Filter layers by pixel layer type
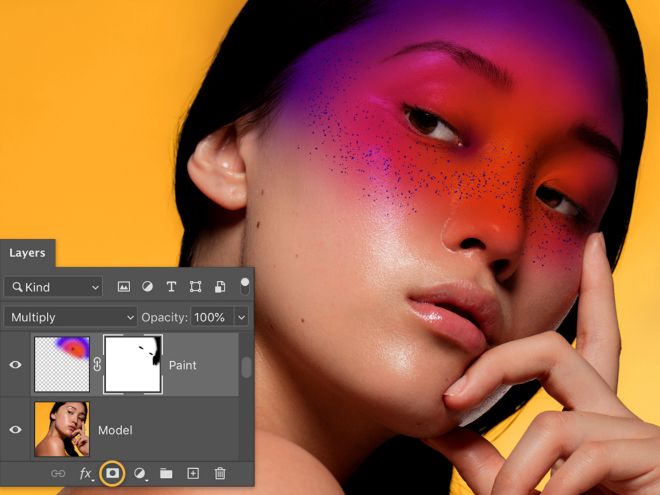The image size is (660, 495). [x=124, y=287]
